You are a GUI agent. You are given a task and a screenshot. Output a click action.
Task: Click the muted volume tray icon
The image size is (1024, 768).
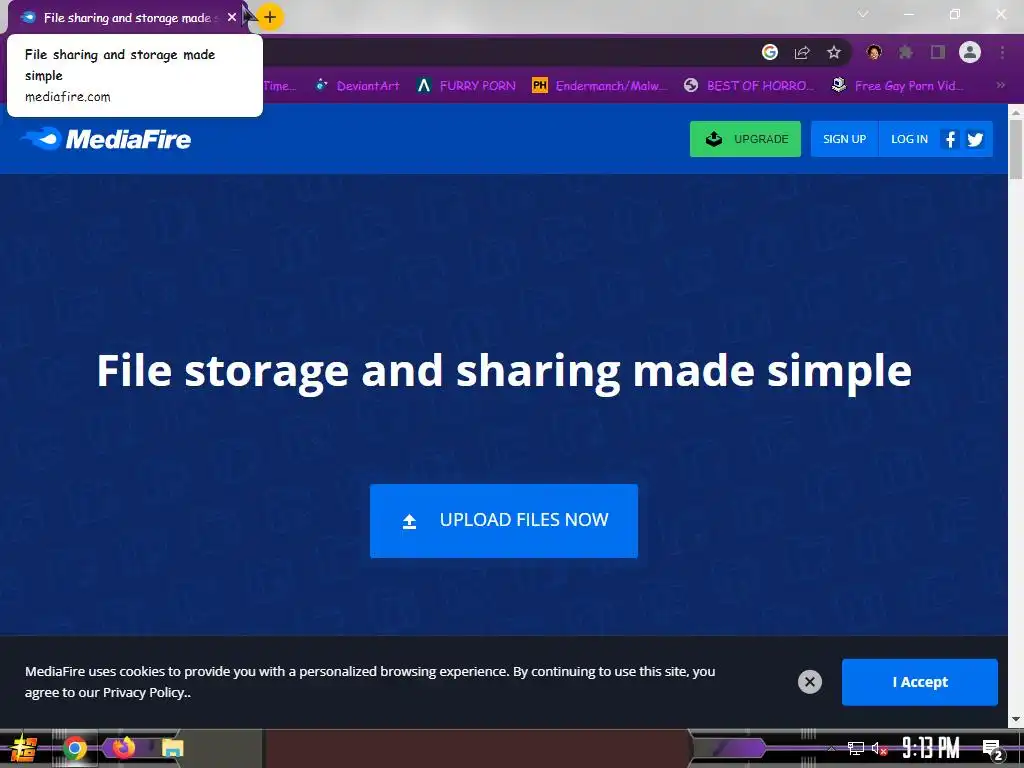(x=879, y=748)
